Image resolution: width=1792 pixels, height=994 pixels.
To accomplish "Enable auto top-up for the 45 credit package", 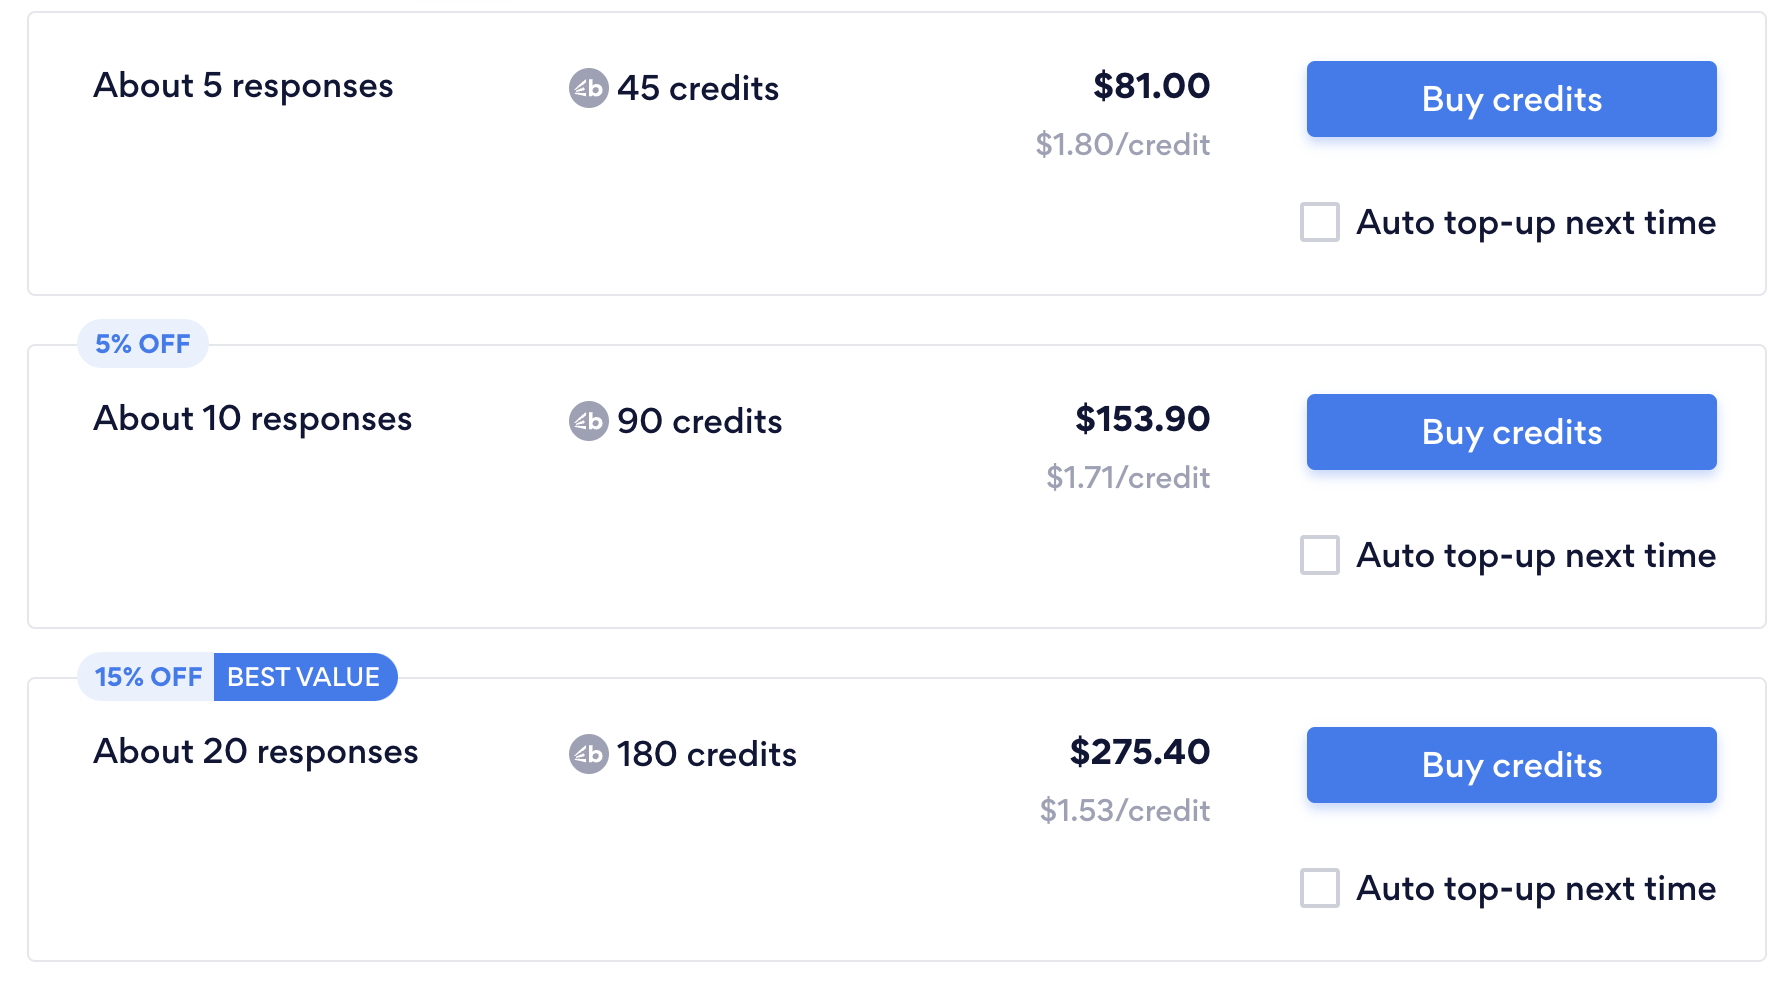I will (x=1320, y=223).
